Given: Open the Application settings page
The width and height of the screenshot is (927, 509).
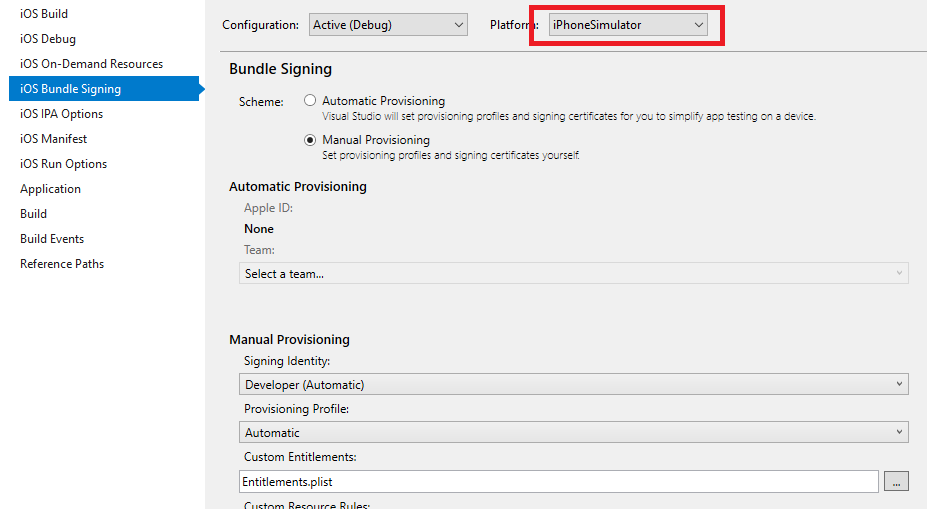Looking at the screenshot, I should click(x=50, y=189).
